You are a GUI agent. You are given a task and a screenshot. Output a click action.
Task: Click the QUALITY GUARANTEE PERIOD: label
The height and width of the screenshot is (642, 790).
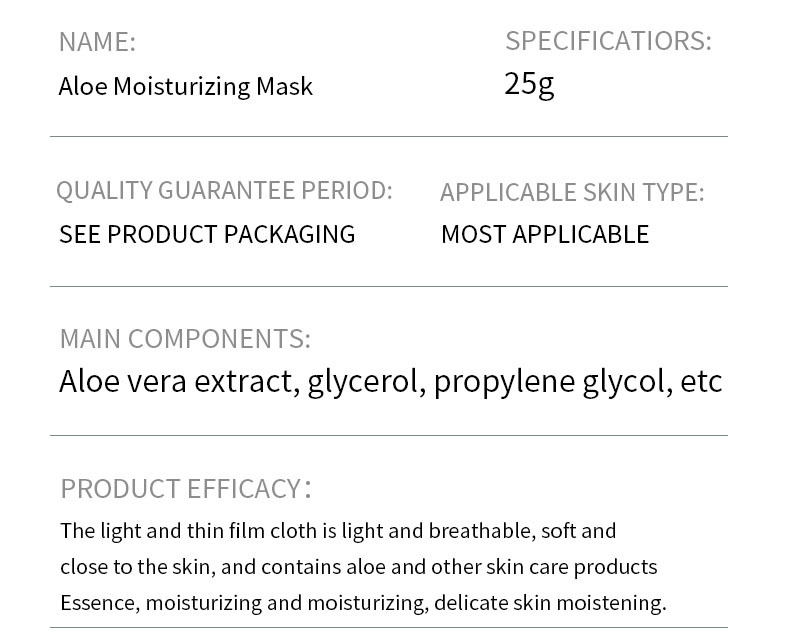tap(224, 190)
